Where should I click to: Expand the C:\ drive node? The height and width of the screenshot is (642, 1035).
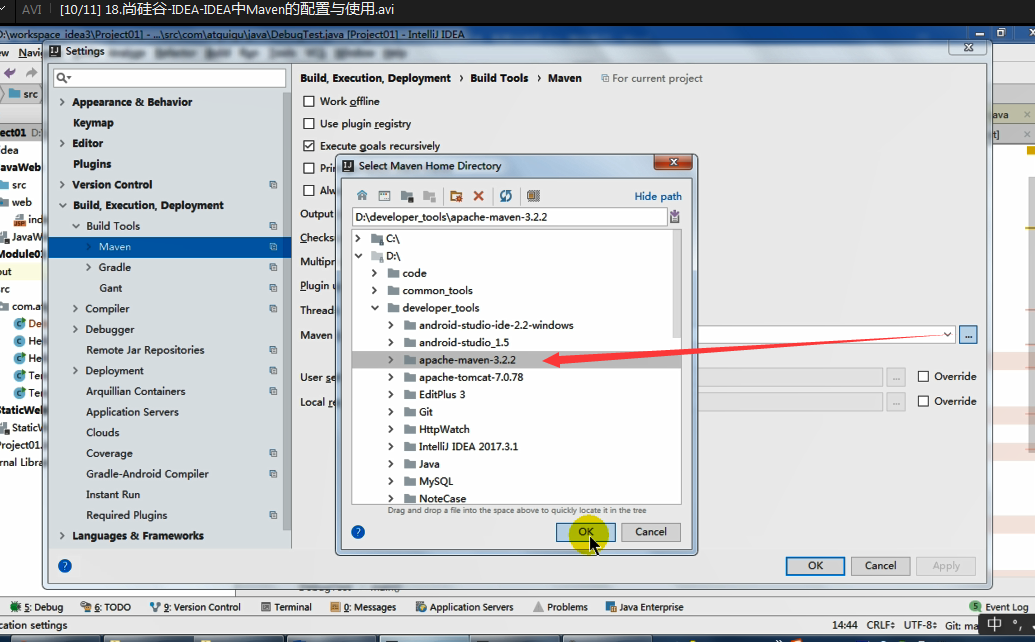(x=358, y=238)
